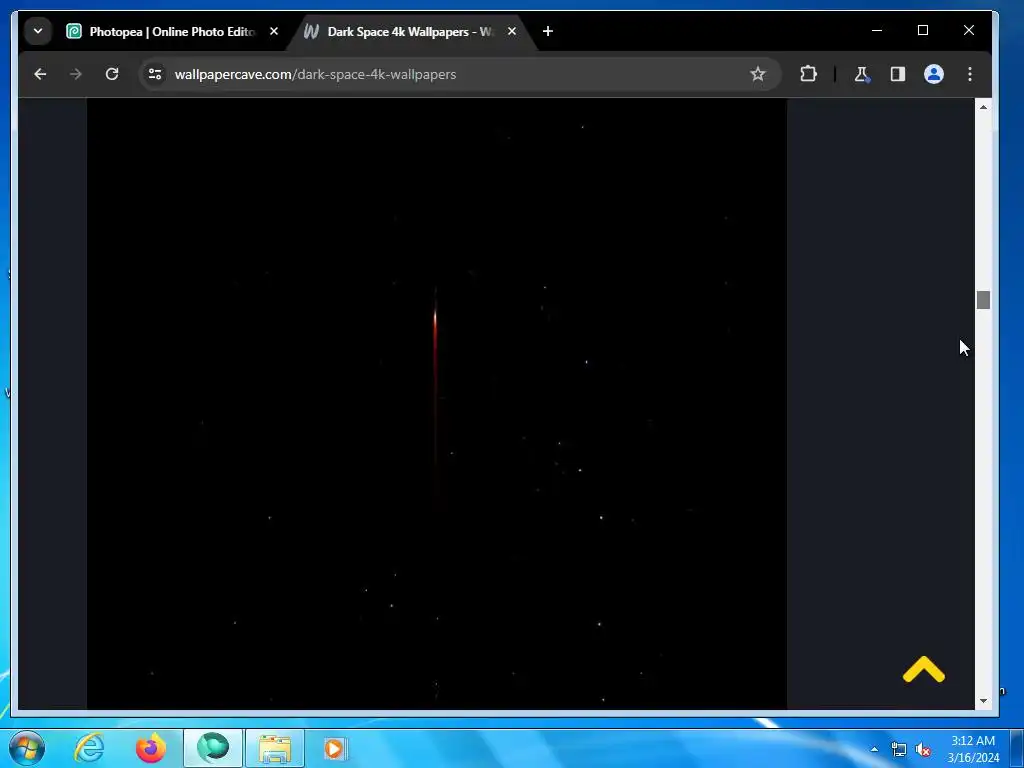
Task: Close the Dark Space 4k Wallpapers tab
Action: pos(512,31)
